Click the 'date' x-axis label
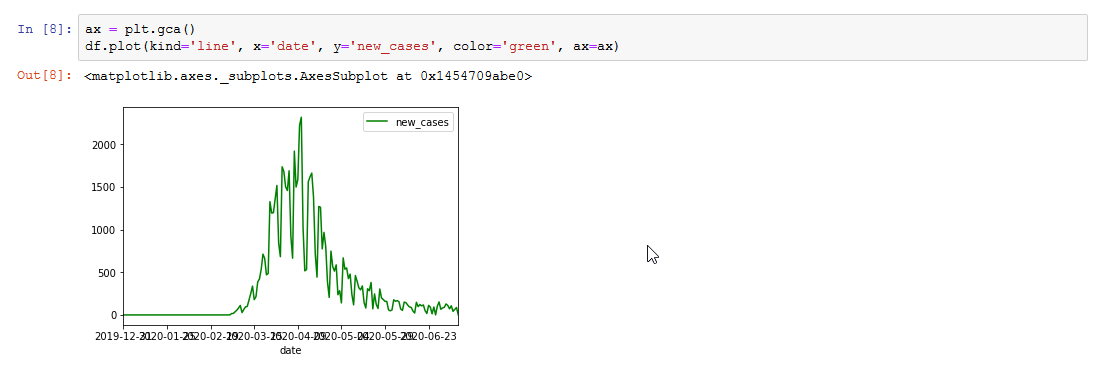Screen dimensions: 1097x369 tap(290, 350)
